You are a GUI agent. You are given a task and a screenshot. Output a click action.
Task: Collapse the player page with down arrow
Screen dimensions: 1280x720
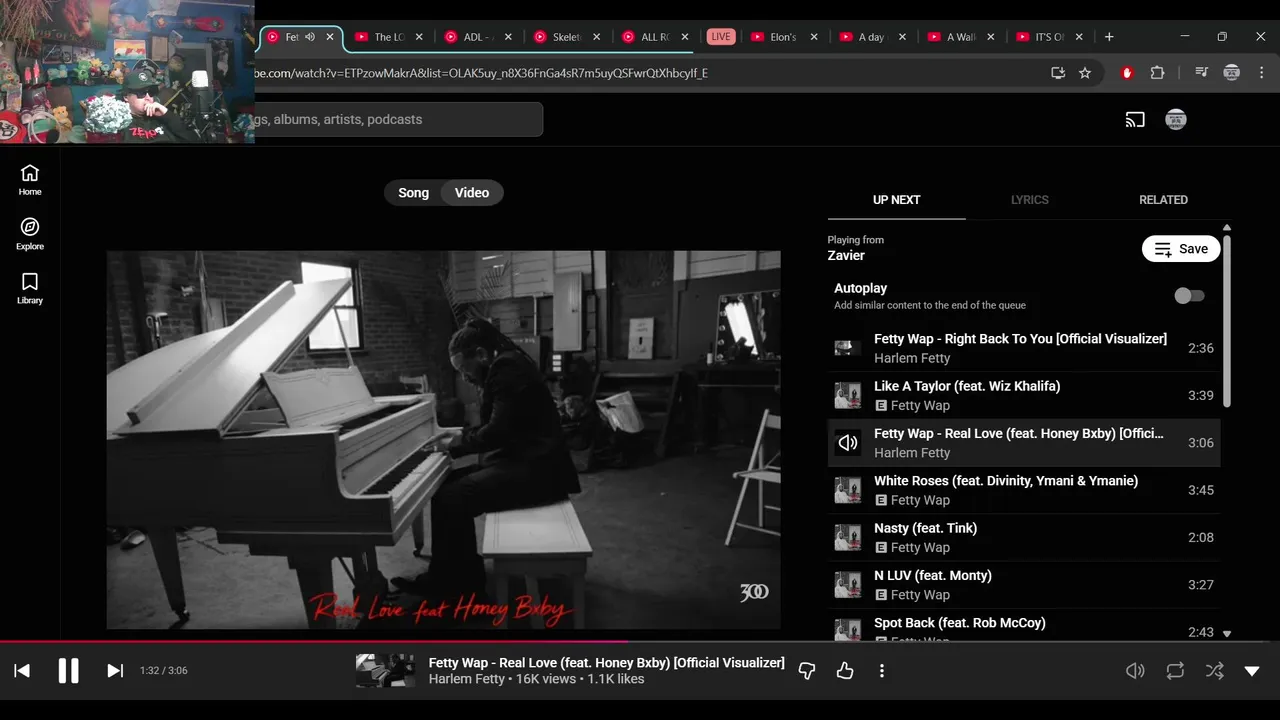coord(1252,671)
